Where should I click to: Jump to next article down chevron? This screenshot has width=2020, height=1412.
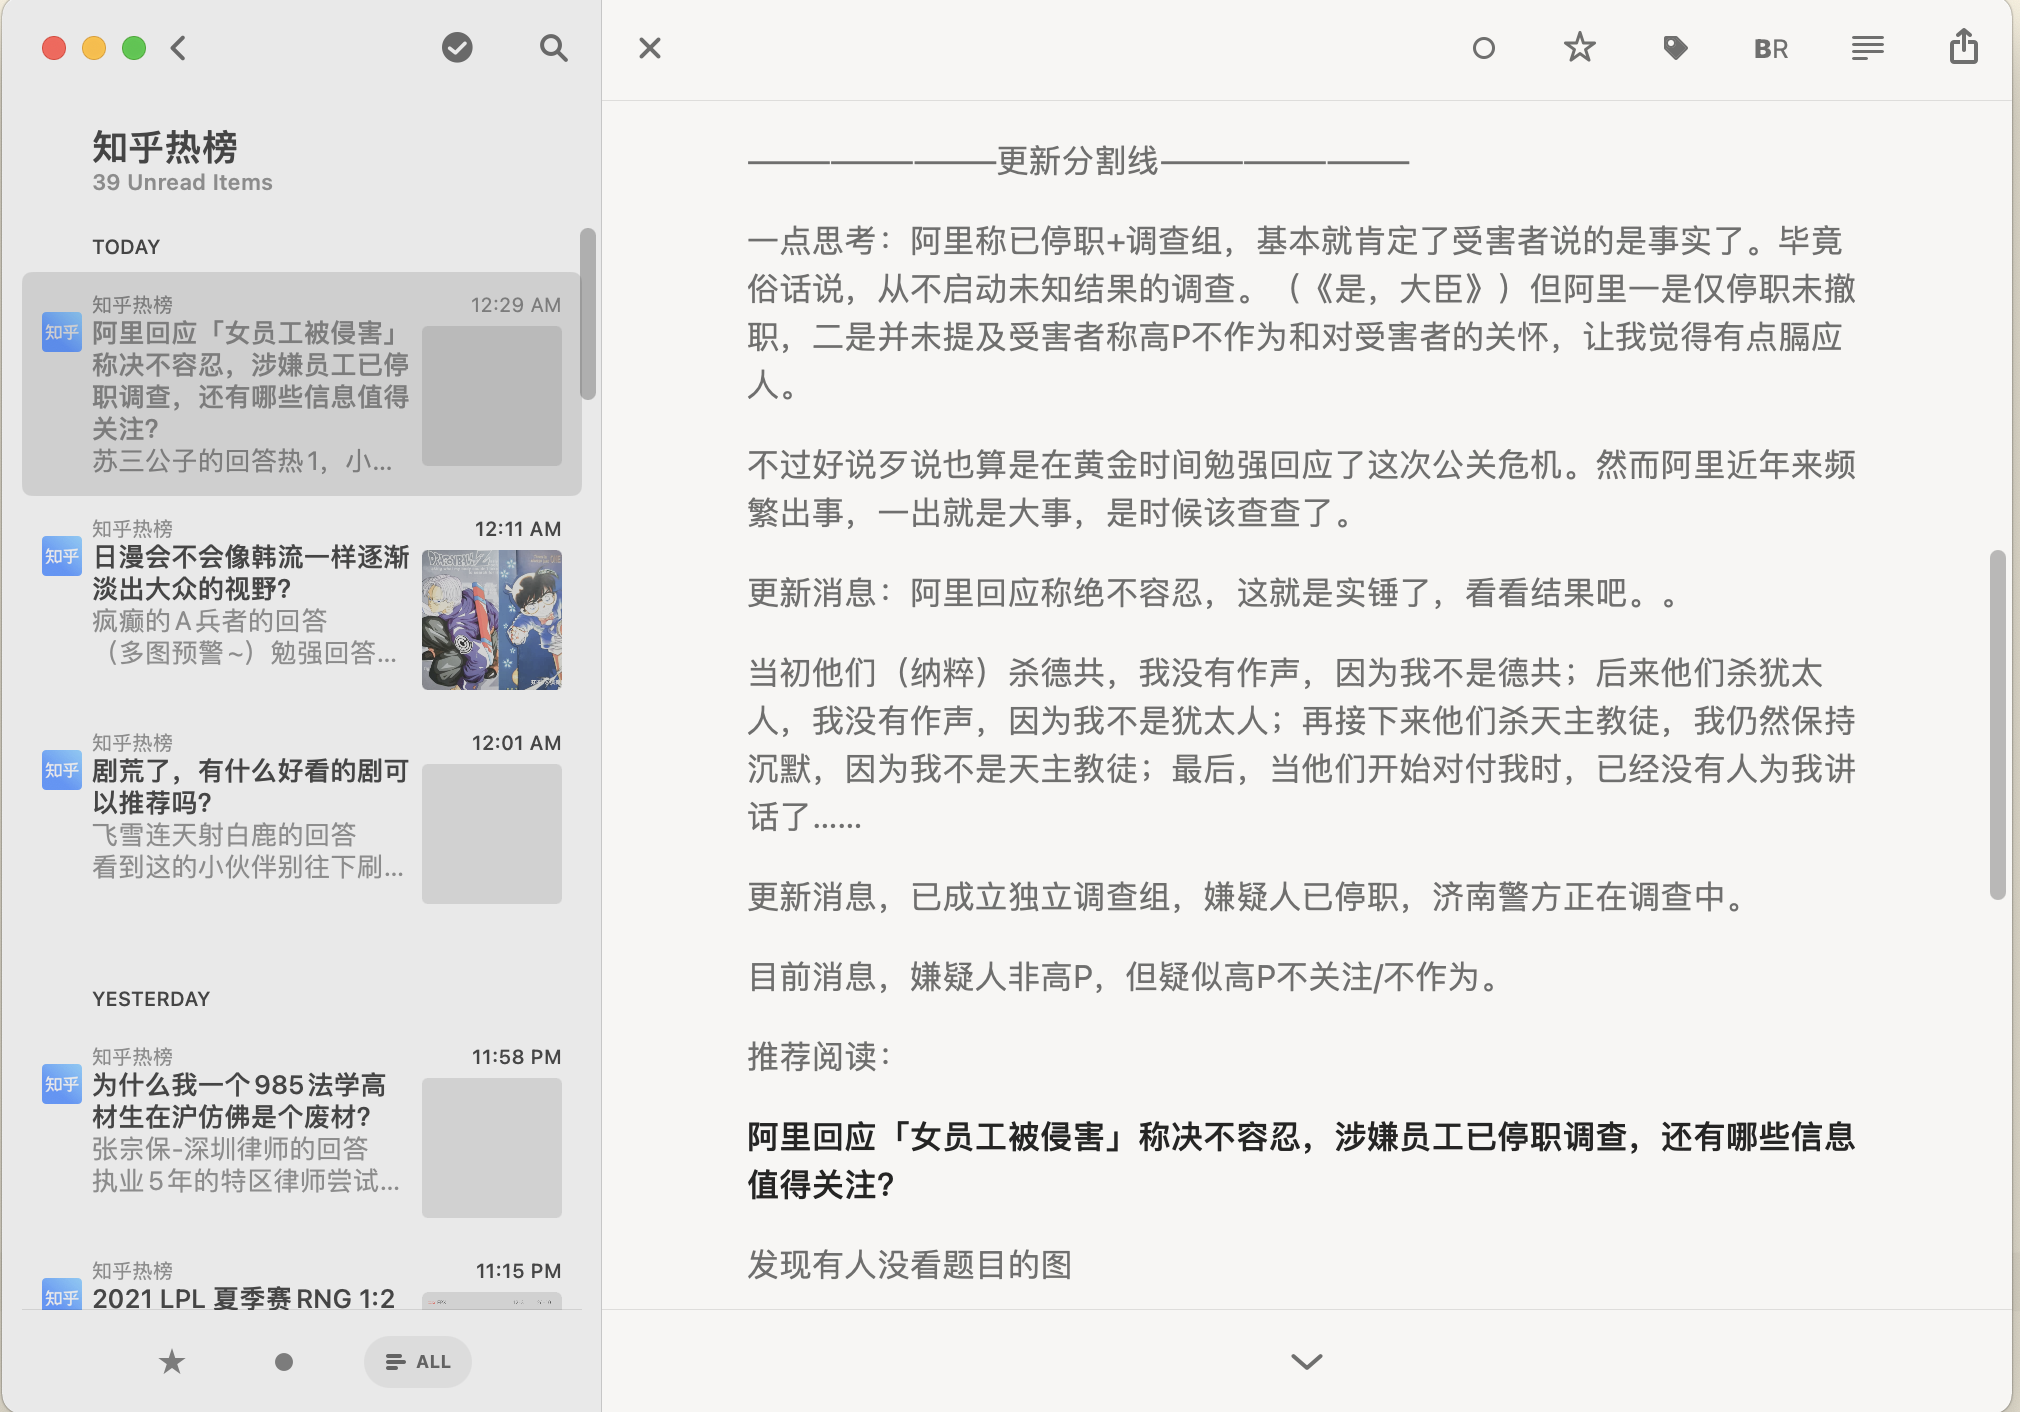coord(1306,1361)
